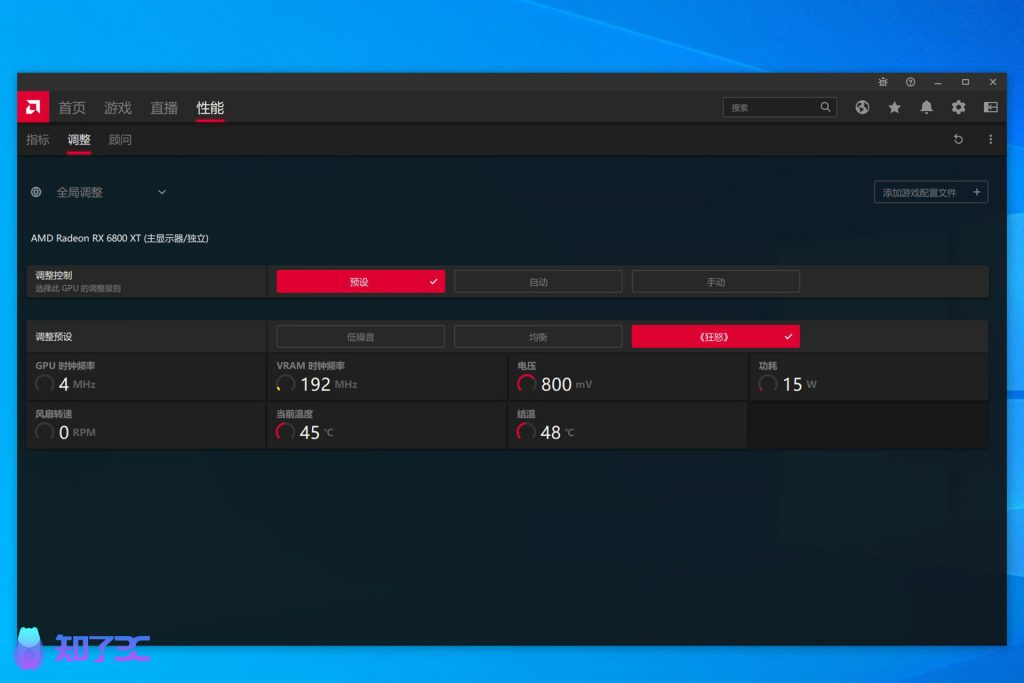
Task: Click the 调整控制 label
Action: pos(54,275)
